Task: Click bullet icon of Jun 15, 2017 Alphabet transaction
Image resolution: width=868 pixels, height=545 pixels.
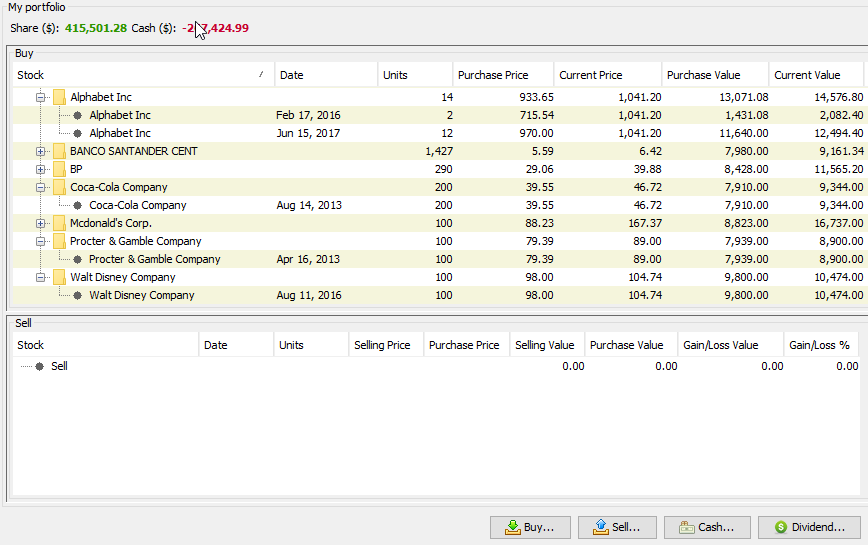Action: click(x=78, y=133)
